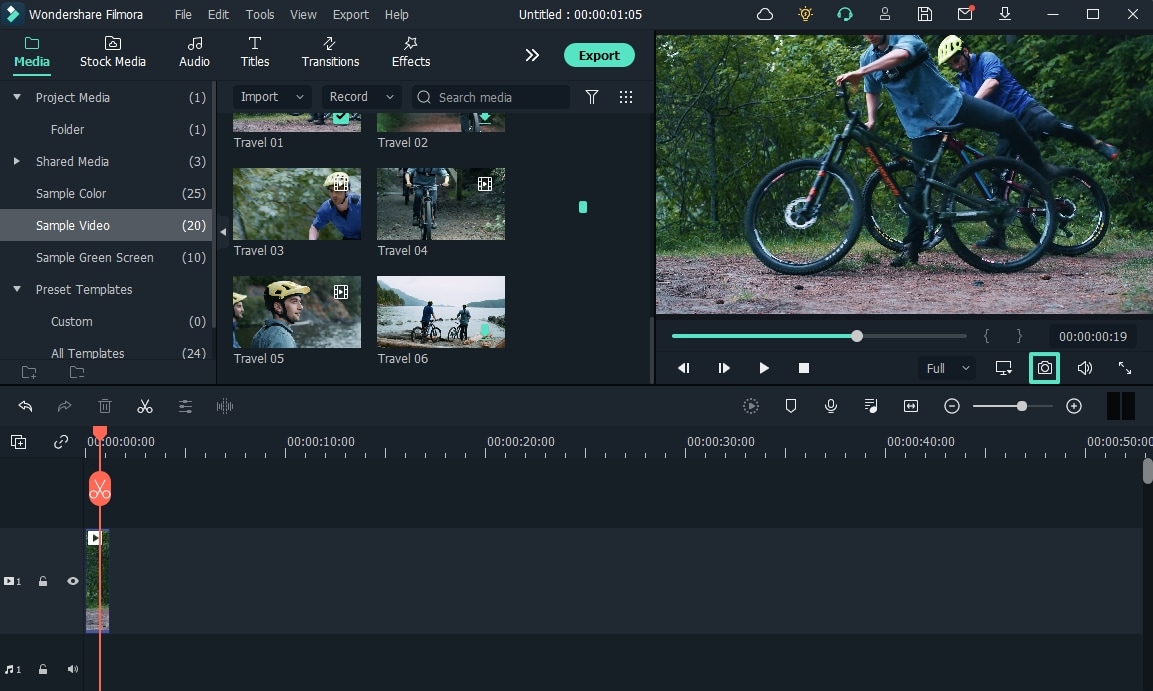Undo the last action
This screenshot has height=691, width=1153.
coord(26,406)
